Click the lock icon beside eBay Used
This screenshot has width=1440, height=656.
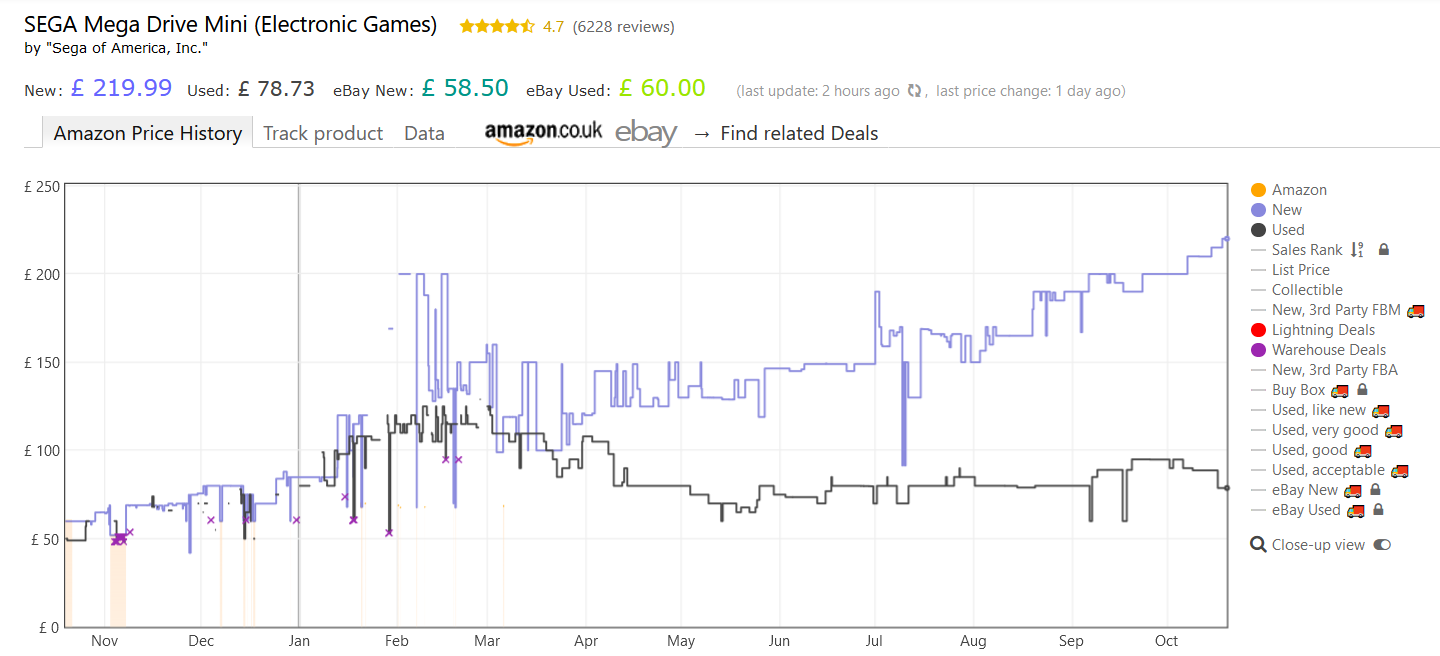1378,510
